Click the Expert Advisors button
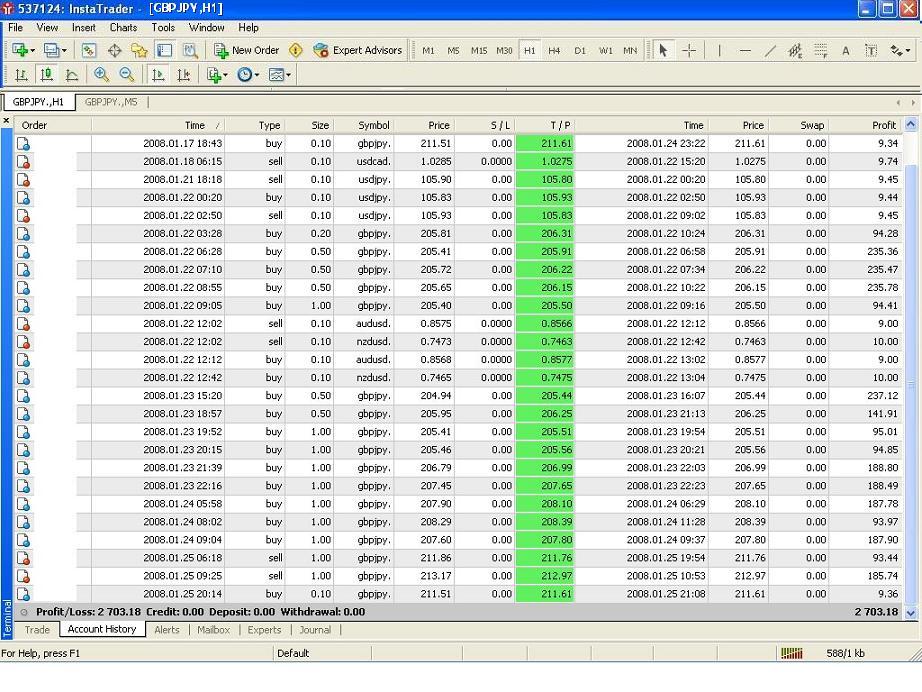Image resolution: width=922 pixels, height=692 pixels. click(358, 51)
